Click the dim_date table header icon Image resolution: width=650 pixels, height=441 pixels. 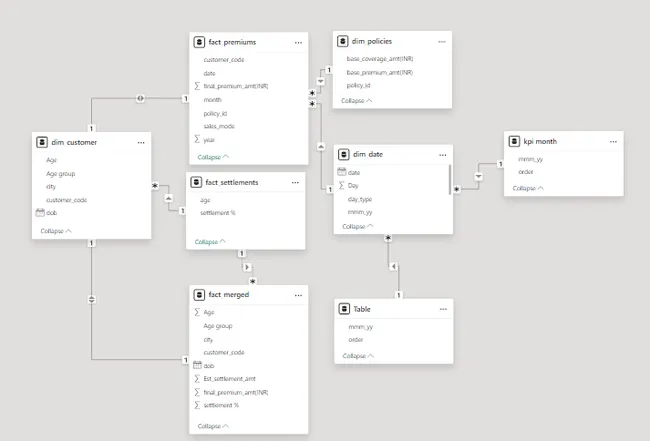click(343, 155)
